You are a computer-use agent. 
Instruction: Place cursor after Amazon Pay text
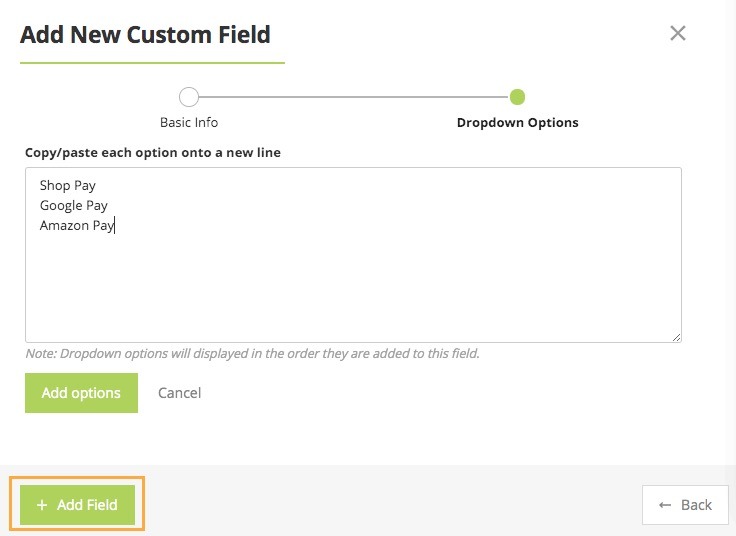(x=116, y=226)
